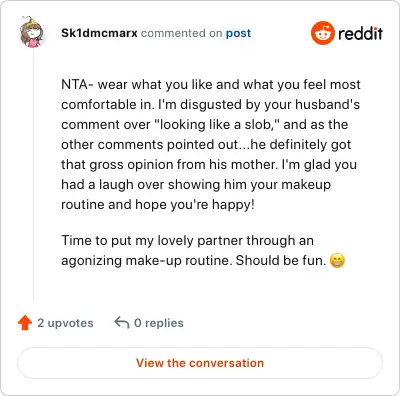The image size is (400, 396).
Task: Click the Sk1dmcmarx avatar image
Action: (x=31, y=33)
